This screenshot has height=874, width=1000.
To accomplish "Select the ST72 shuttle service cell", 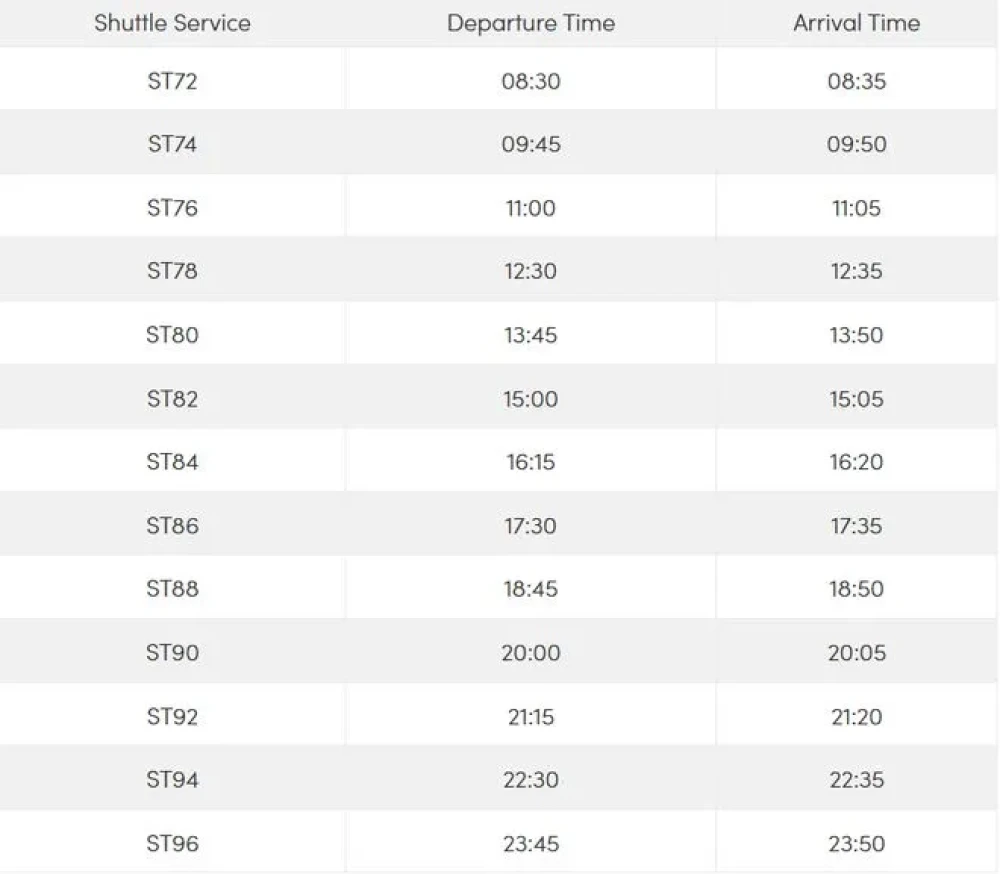I will [172, 81].
